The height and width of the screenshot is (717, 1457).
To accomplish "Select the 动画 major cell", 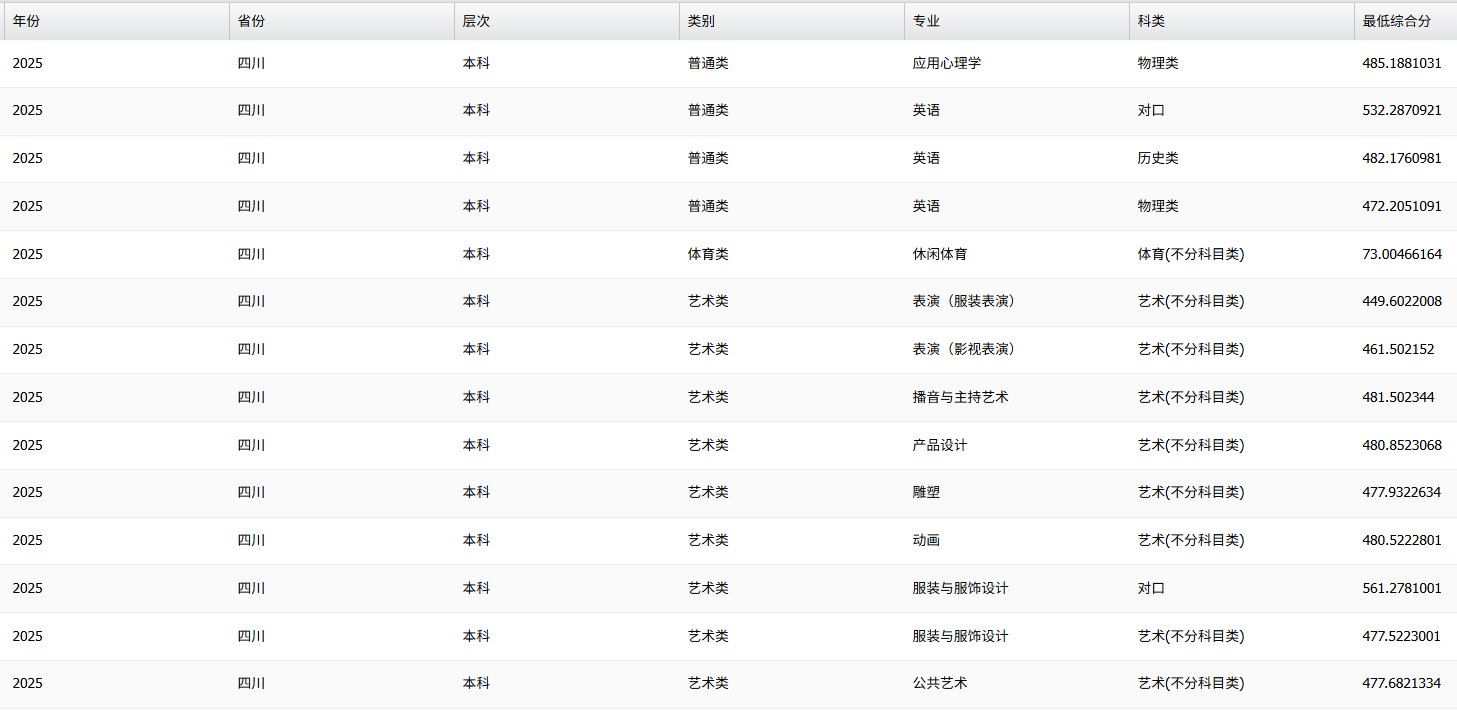I will (926, 540).
